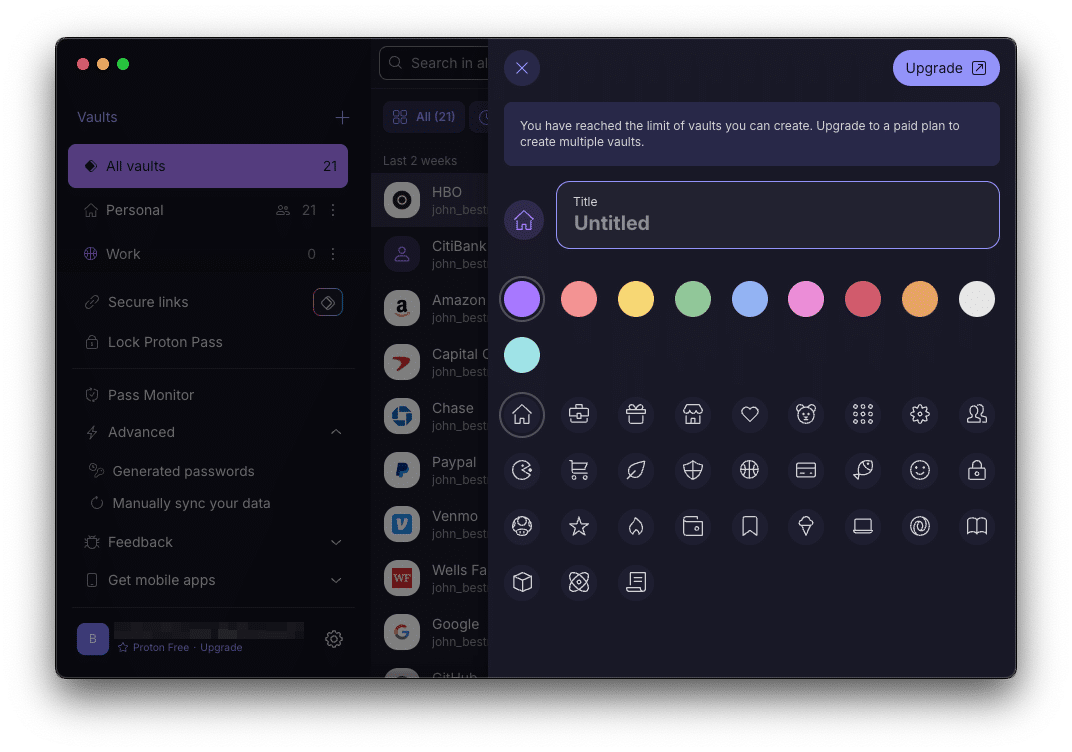Pick the shopping cart vault icon
Image resolution: width=1072 pixels, height=752 pixels.
point(578,470)
